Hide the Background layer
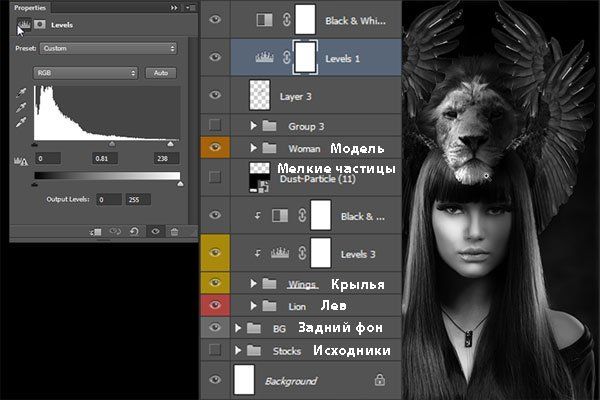This screenshot has width=600, height=400. point(215,379)
